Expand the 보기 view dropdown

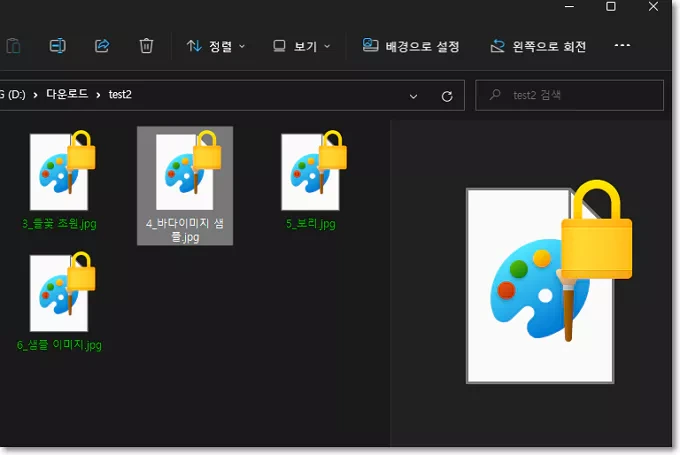(302, 46)
